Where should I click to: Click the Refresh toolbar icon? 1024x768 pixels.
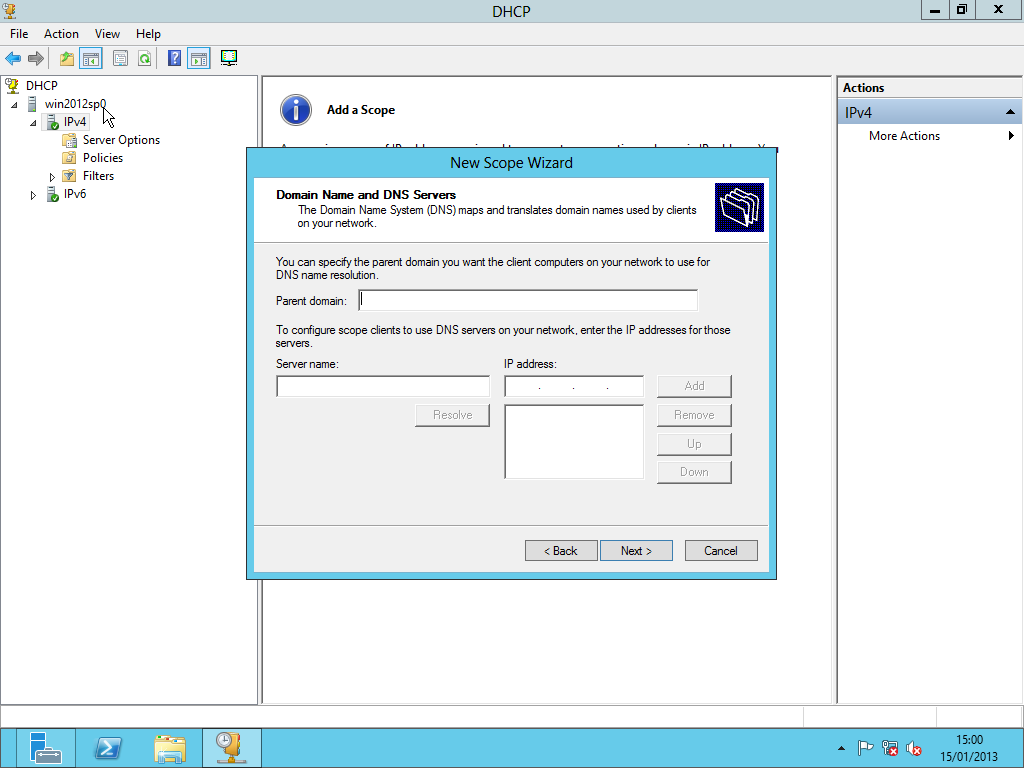[x=145, y=59]
